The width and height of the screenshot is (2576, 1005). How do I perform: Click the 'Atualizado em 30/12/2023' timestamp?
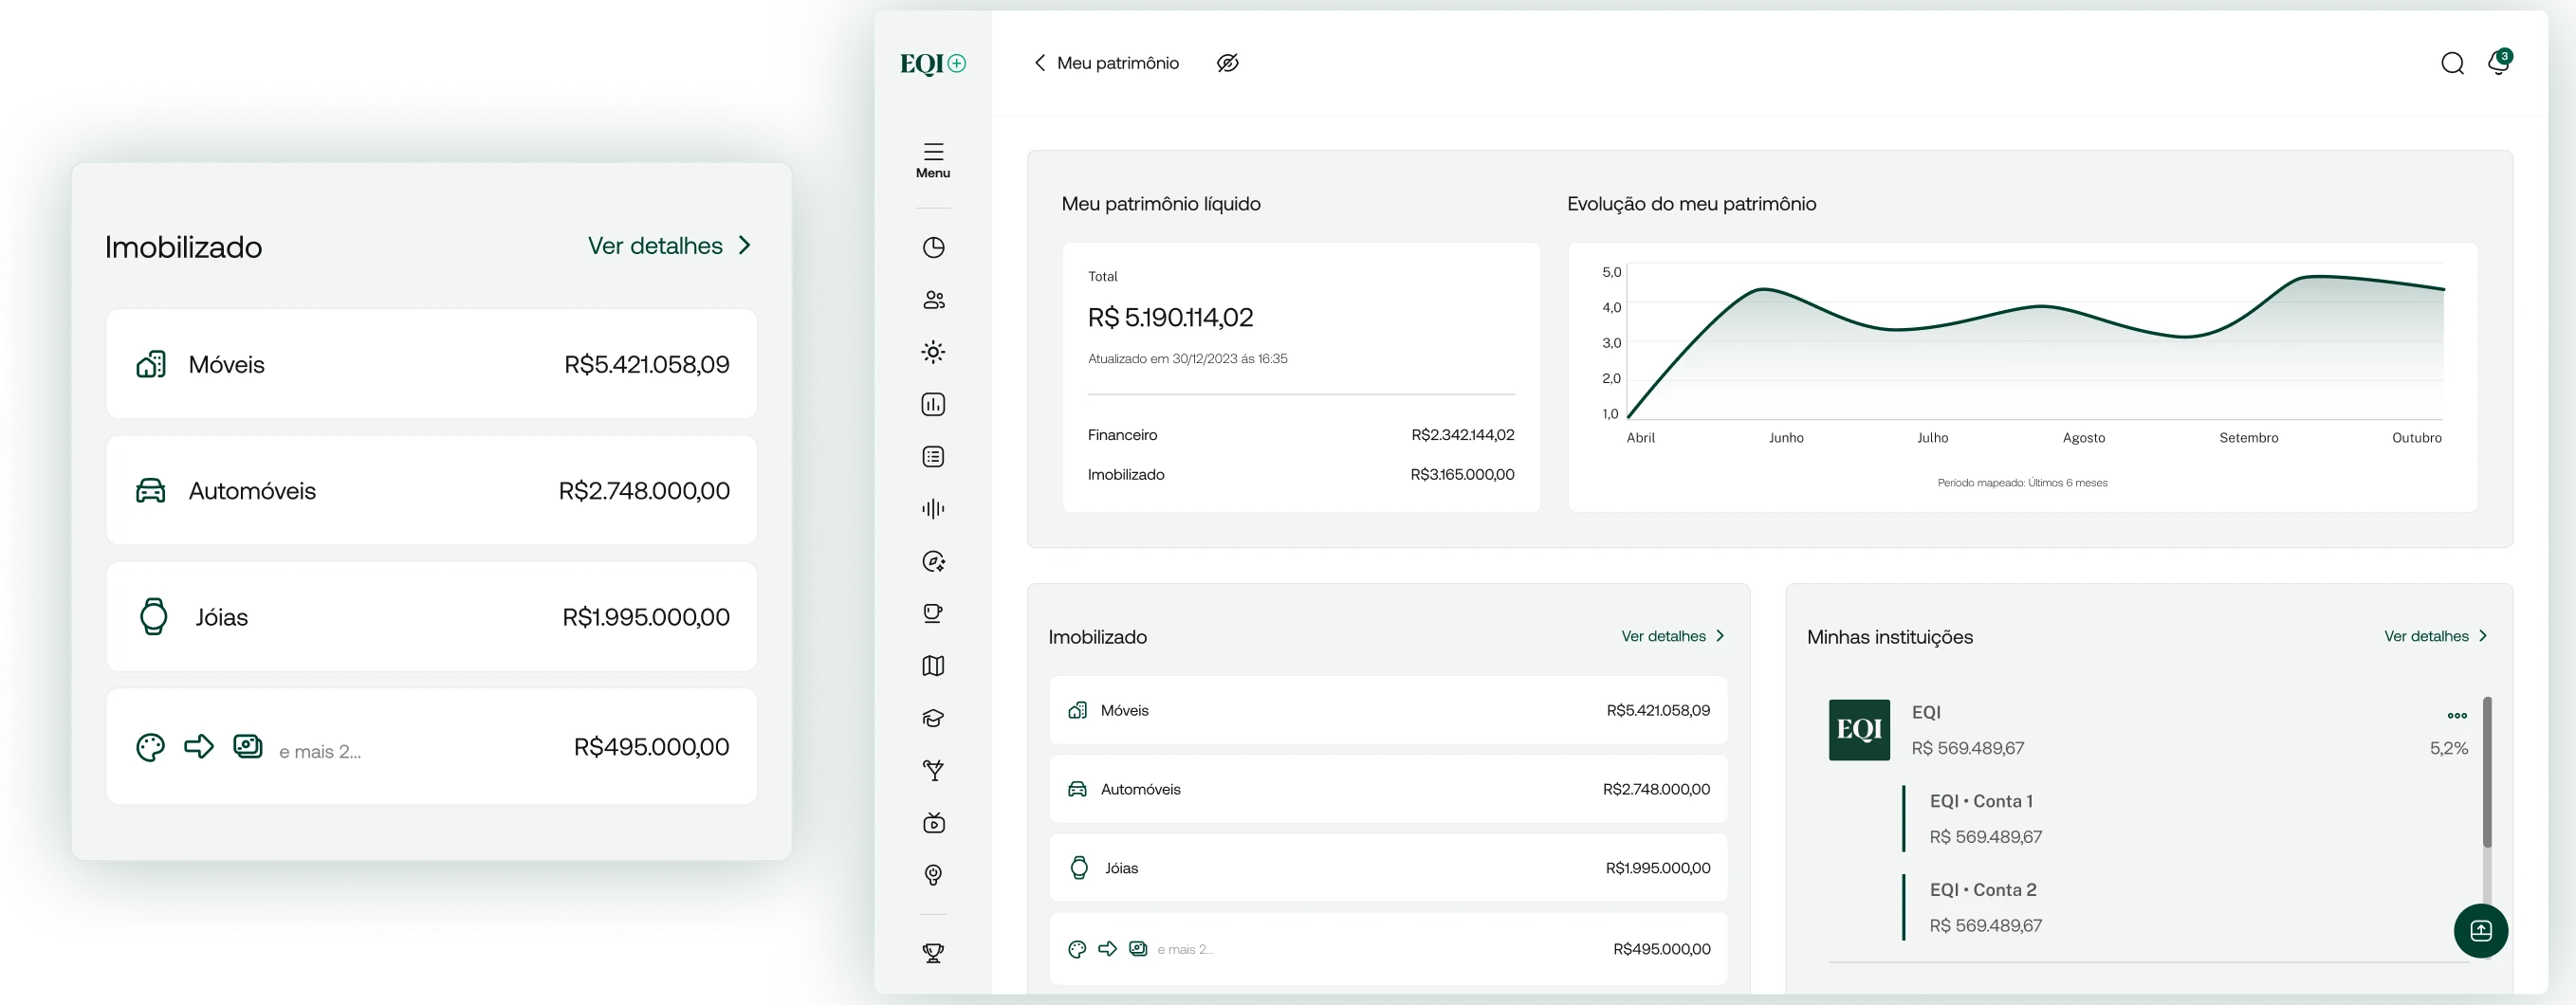point(1188,359)
